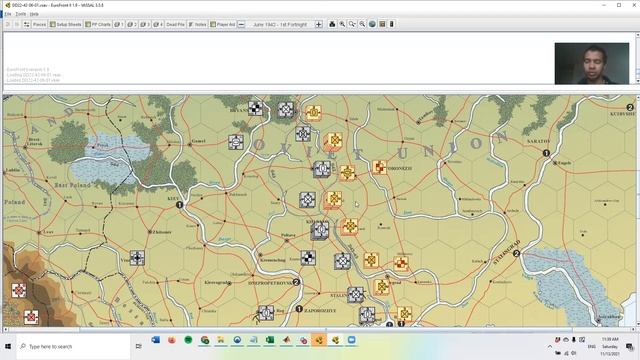
Task: Select the checkered grey unit near Bryansk
Action: [256, 108]
